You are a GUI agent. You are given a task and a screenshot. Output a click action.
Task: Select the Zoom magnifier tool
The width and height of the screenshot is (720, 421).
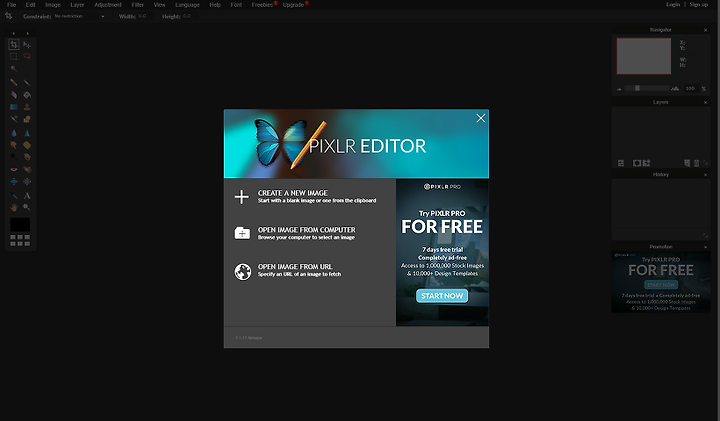click(x=27, y=208)
